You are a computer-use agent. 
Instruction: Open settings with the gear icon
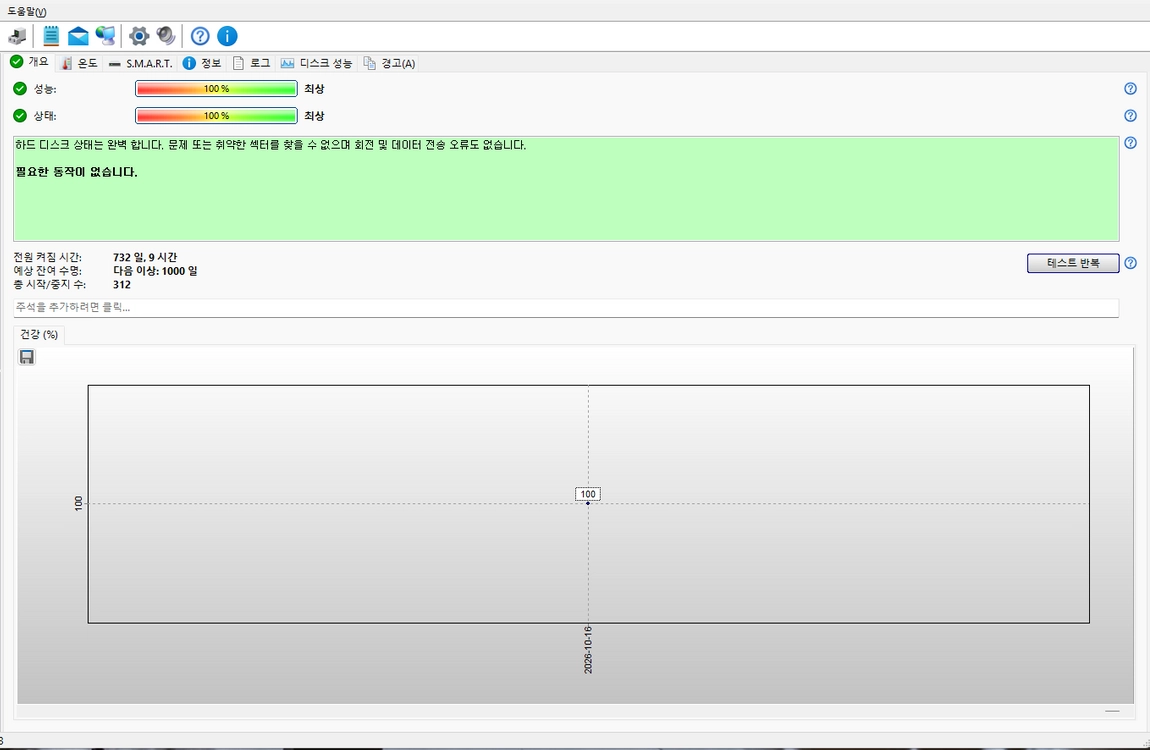click(x=139, y=36)
